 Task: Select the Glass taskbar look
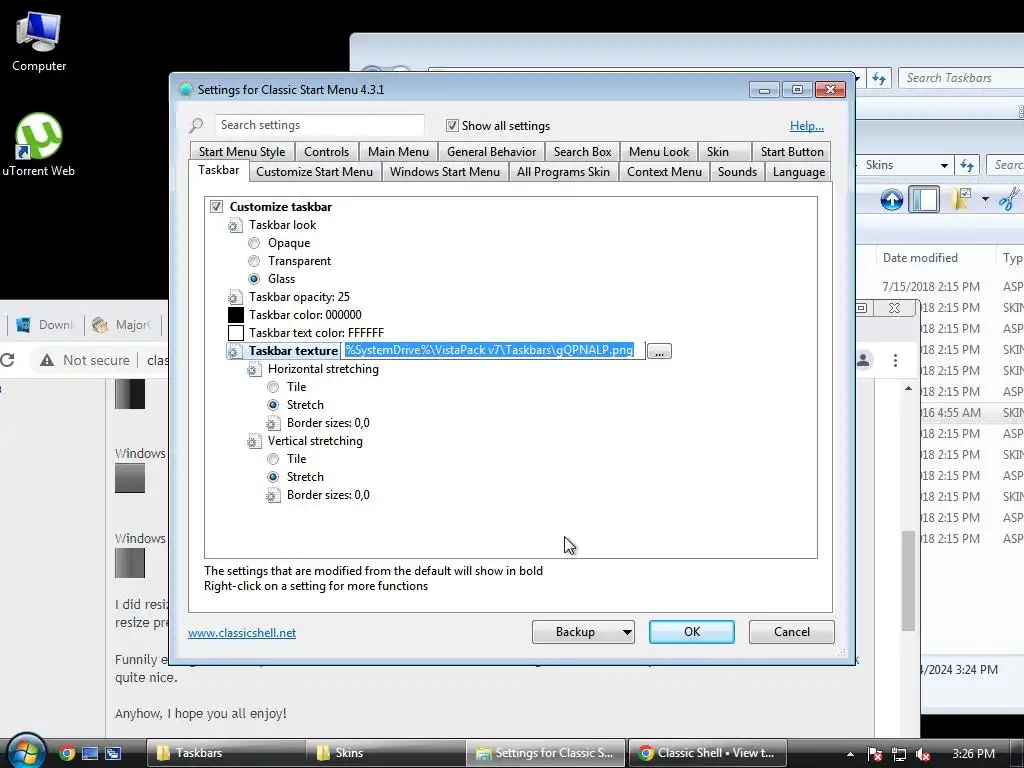254,279
